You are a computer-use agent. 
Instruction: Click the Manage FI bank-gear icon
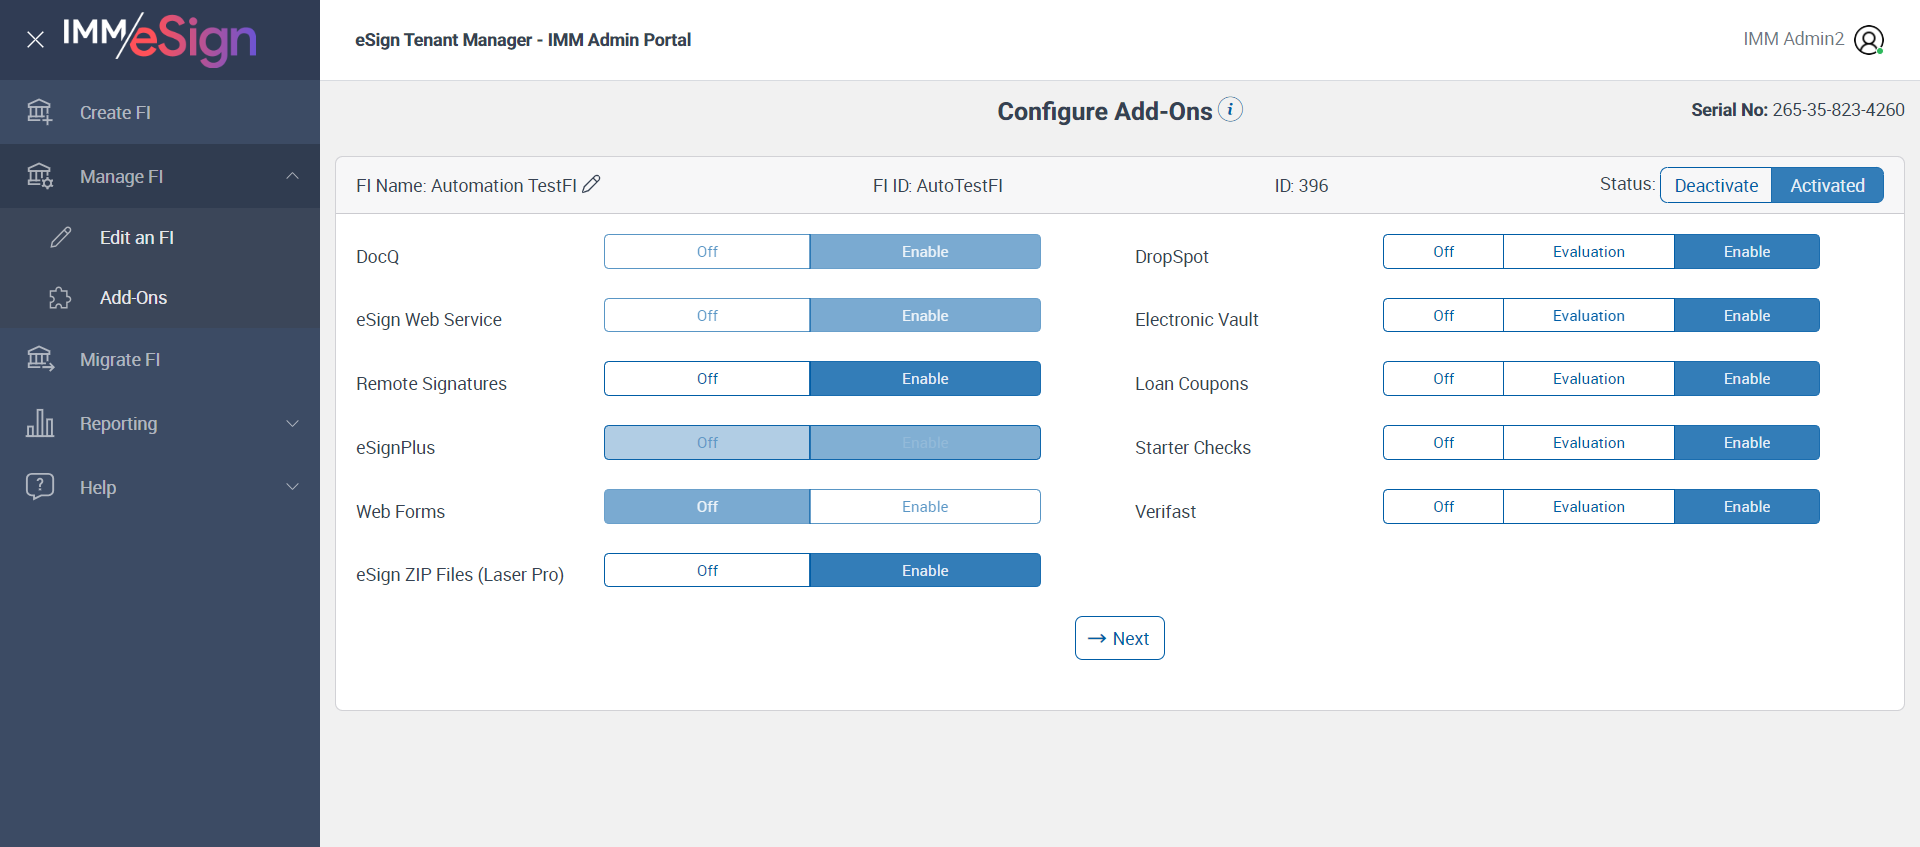coord(40,176)
